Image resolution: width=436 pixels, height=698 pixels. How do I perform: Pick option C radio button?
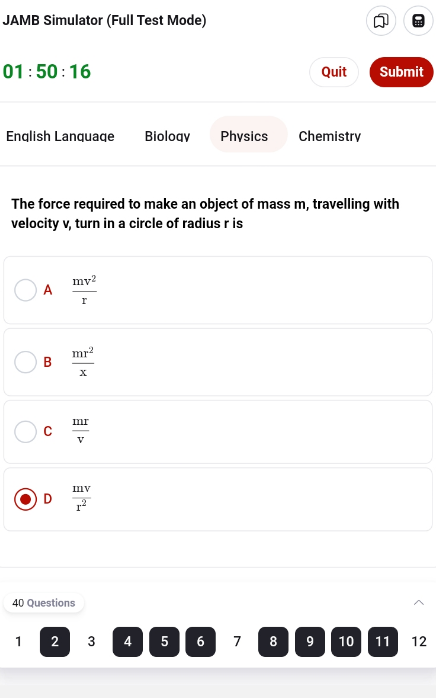[x=25, y=432]
